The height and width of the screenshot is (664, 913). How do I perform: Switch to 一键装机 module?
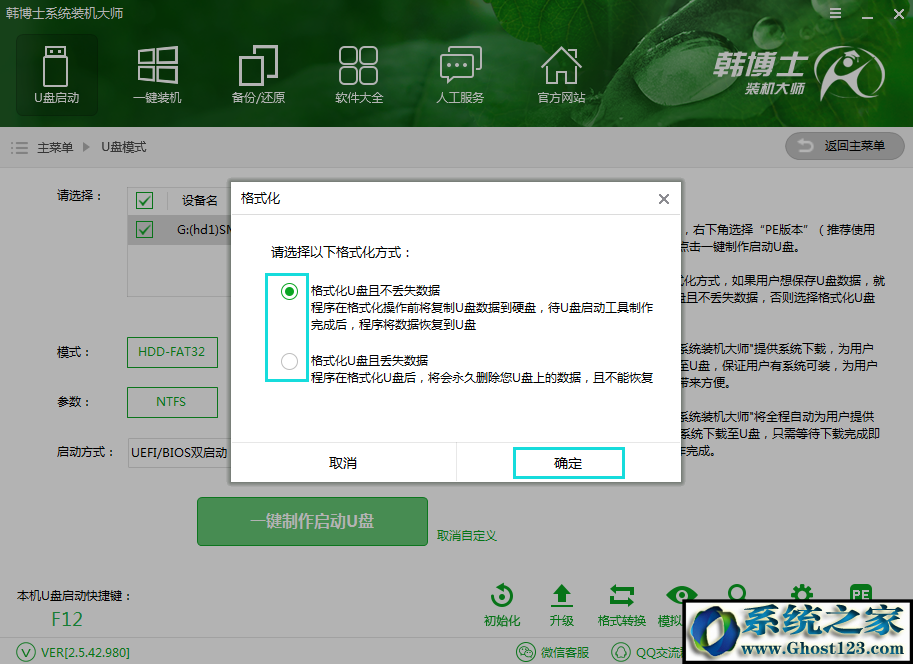pyautogui.click(x=157, y=75)
